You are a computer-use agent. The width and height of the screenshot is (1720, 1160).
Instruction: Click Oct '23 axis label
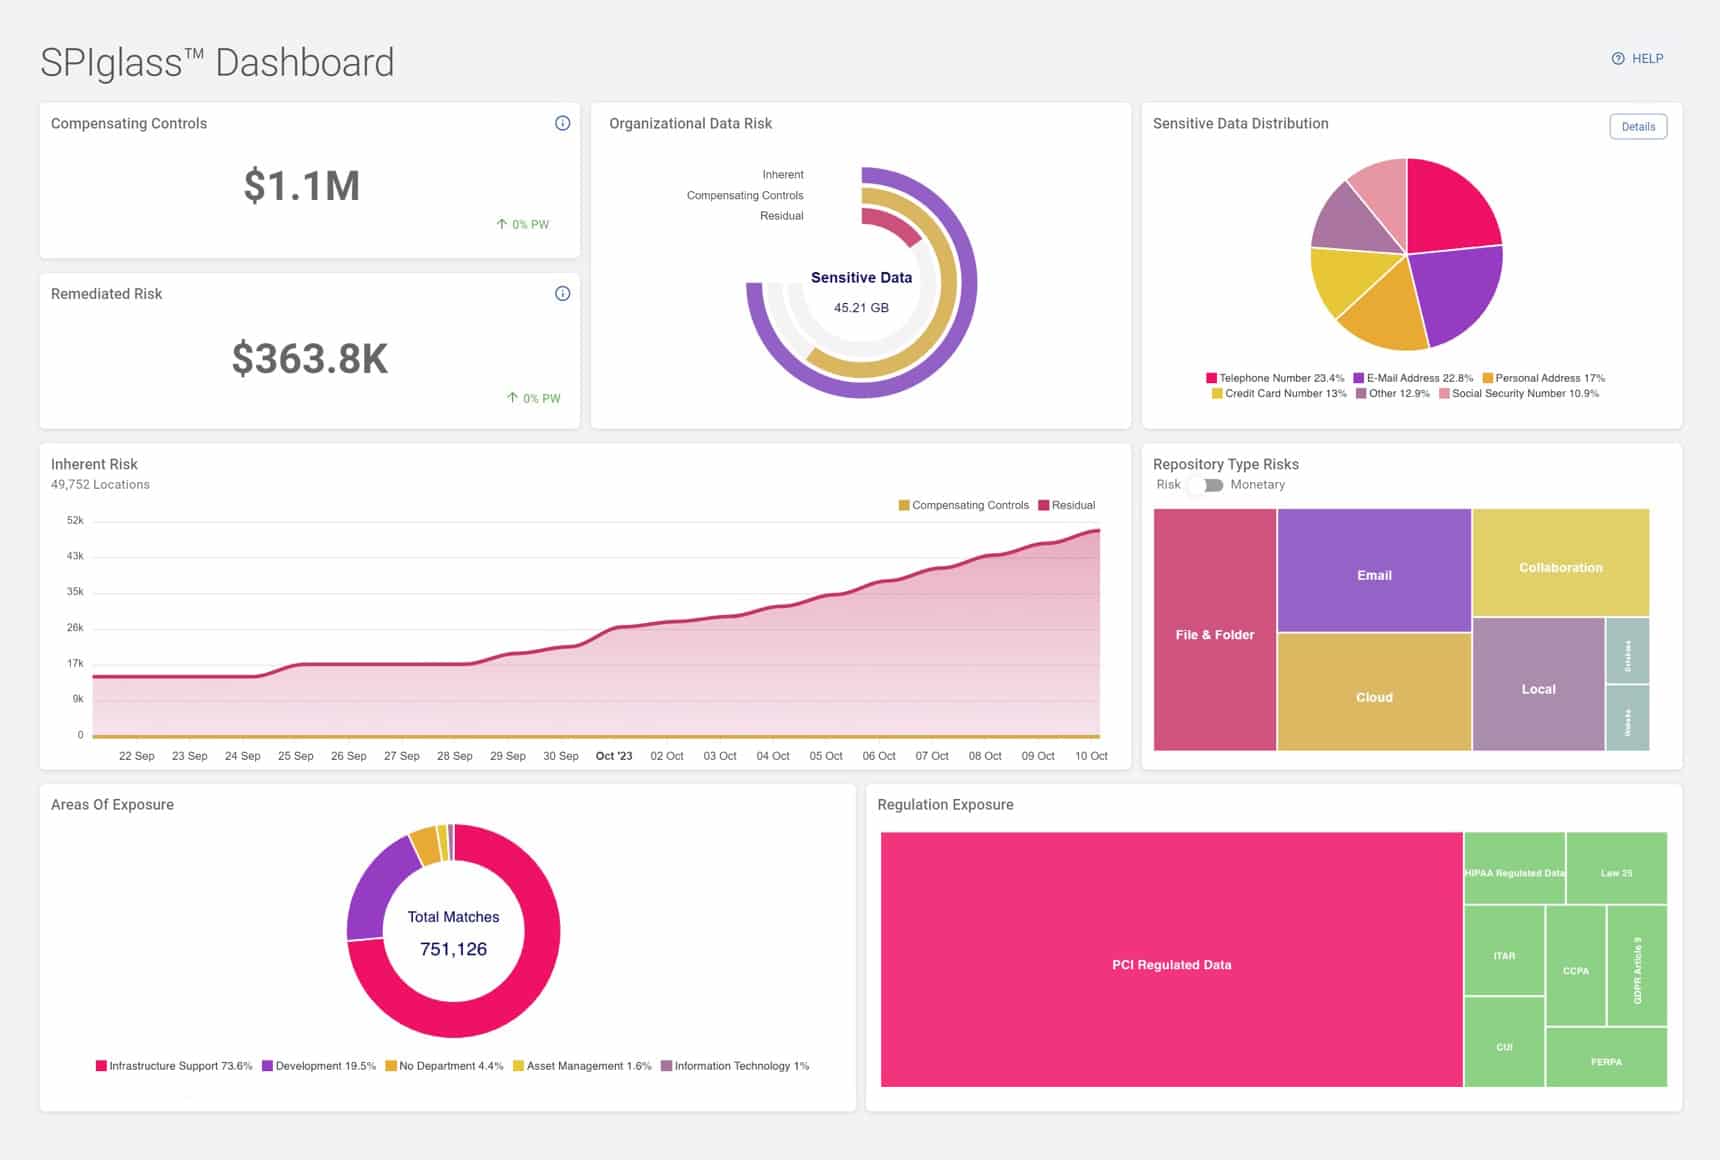(614, 756)
